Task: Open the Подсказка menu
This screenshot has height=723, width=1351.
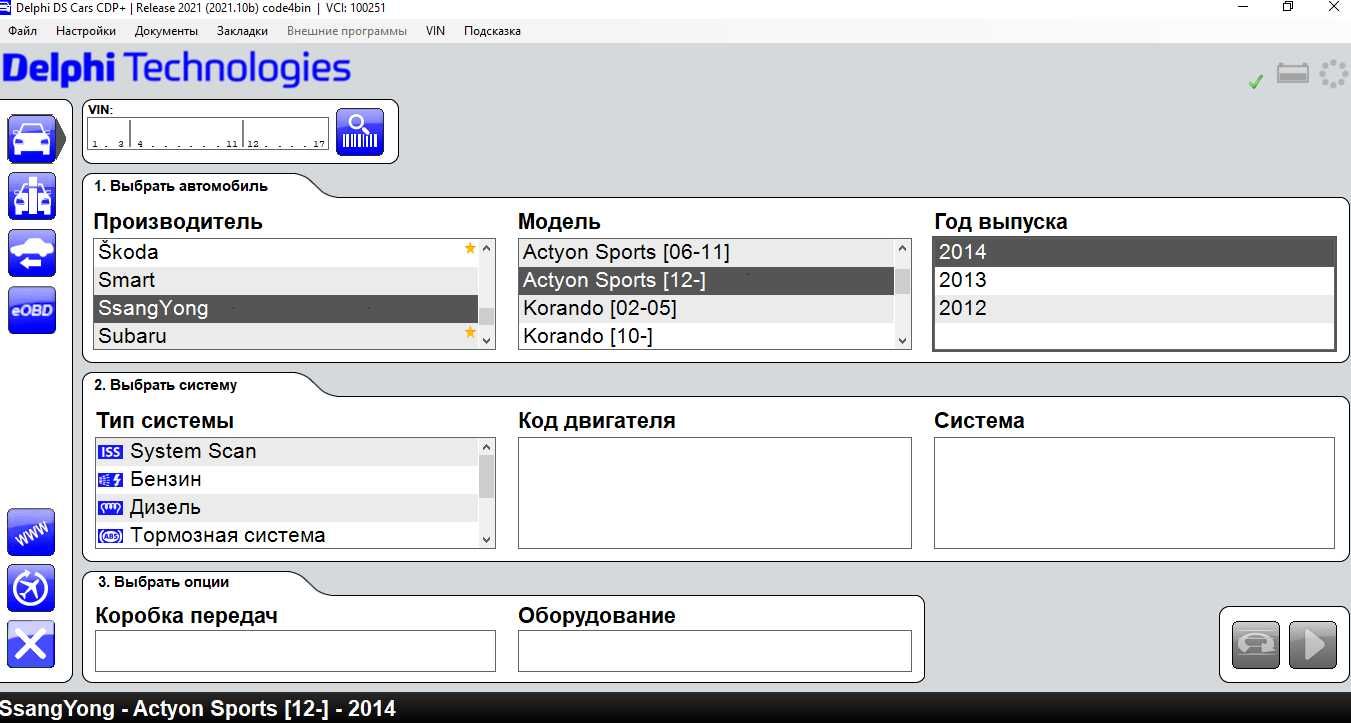Action: click(492, 31)
